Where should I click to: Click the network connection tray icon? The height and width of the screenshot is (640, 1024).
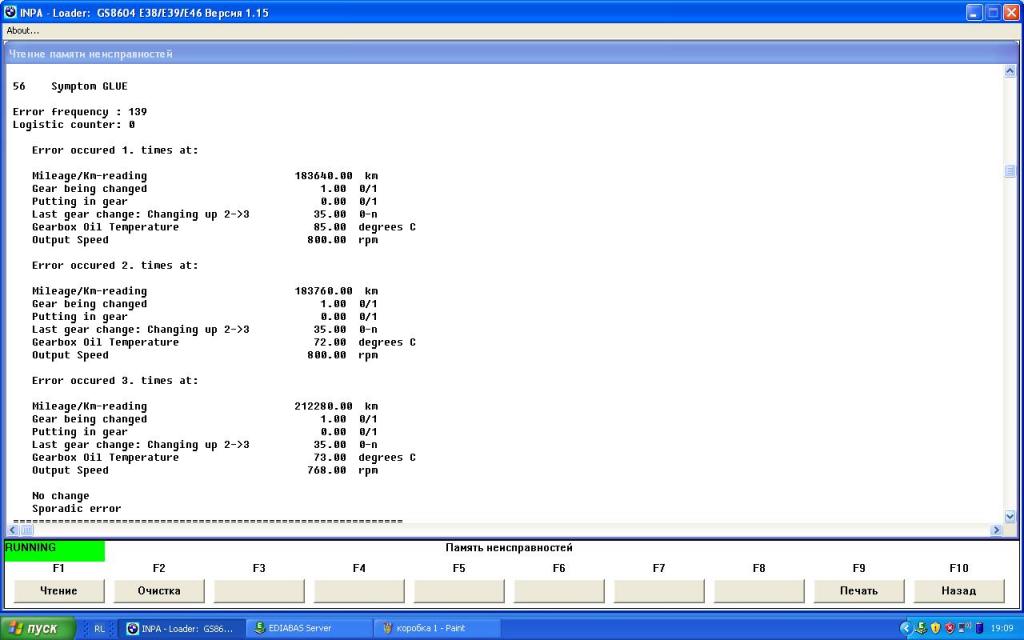coord(965,628)
